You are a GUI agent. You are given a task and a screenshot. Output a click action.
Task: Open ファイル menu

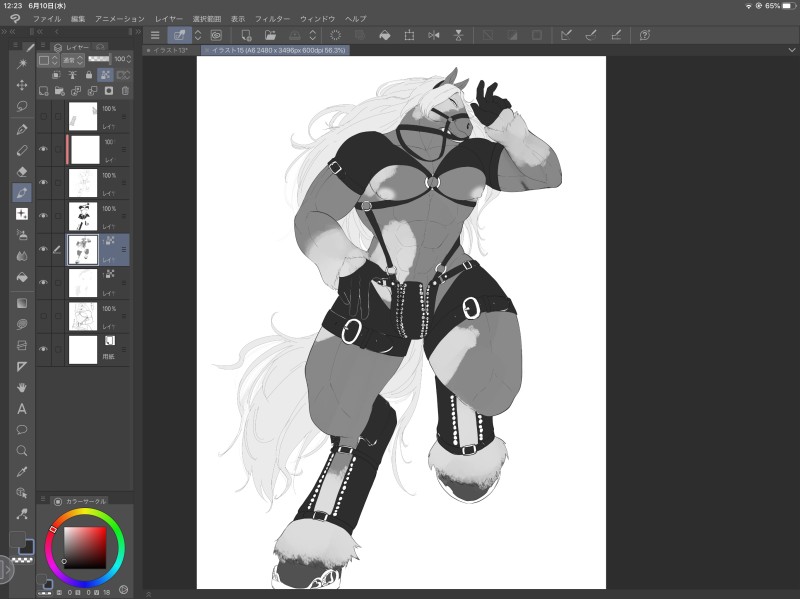47,19
